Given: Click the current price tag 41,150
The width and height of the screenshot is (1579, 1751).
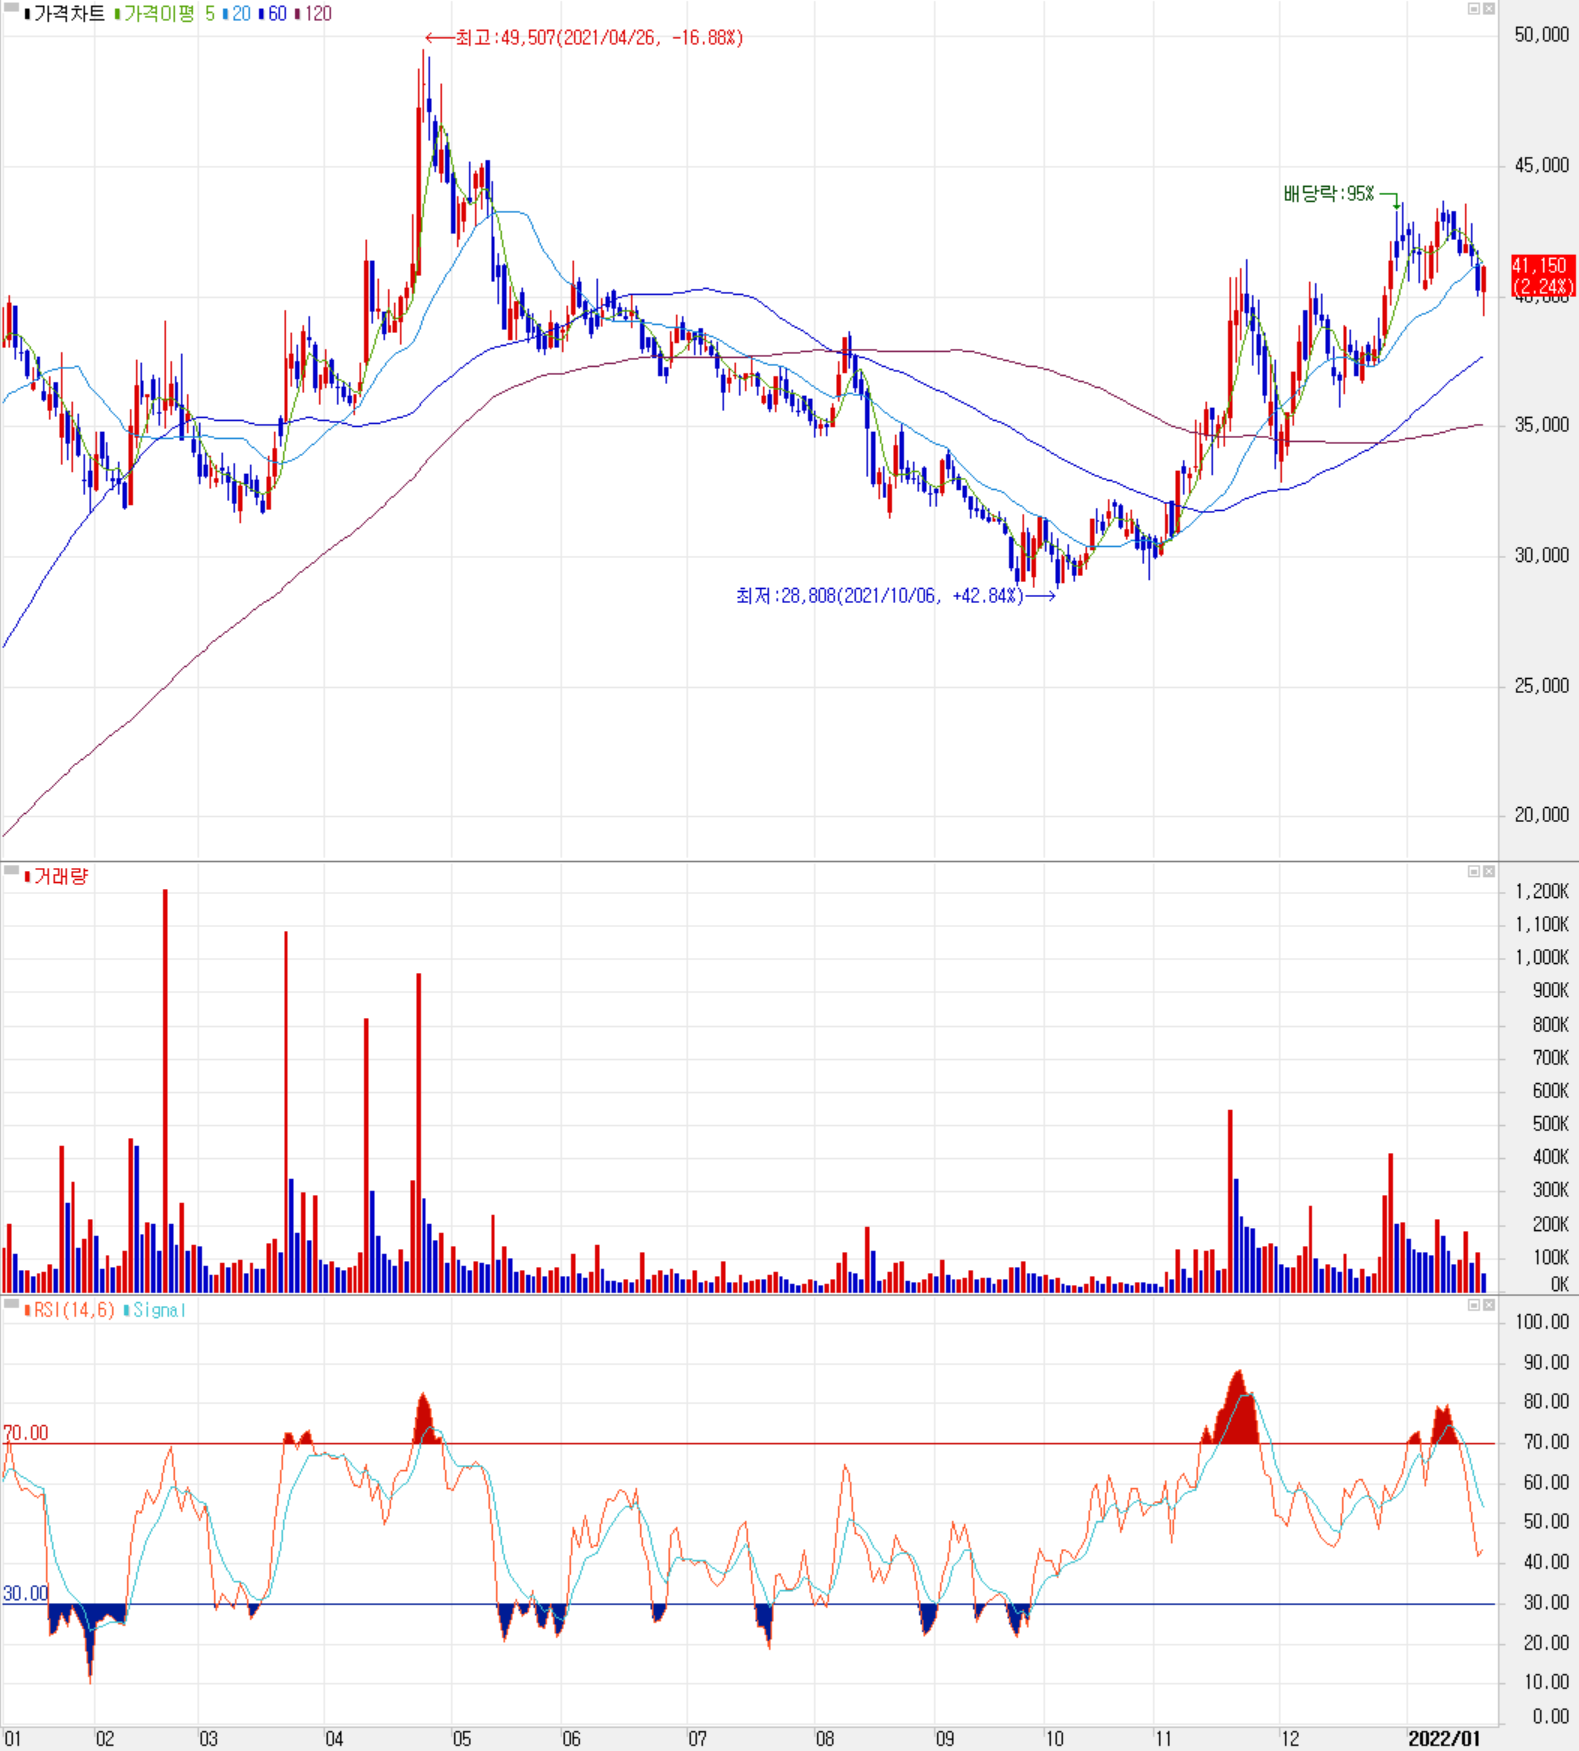Looking at the screenshot, I should coord(1543,276).
